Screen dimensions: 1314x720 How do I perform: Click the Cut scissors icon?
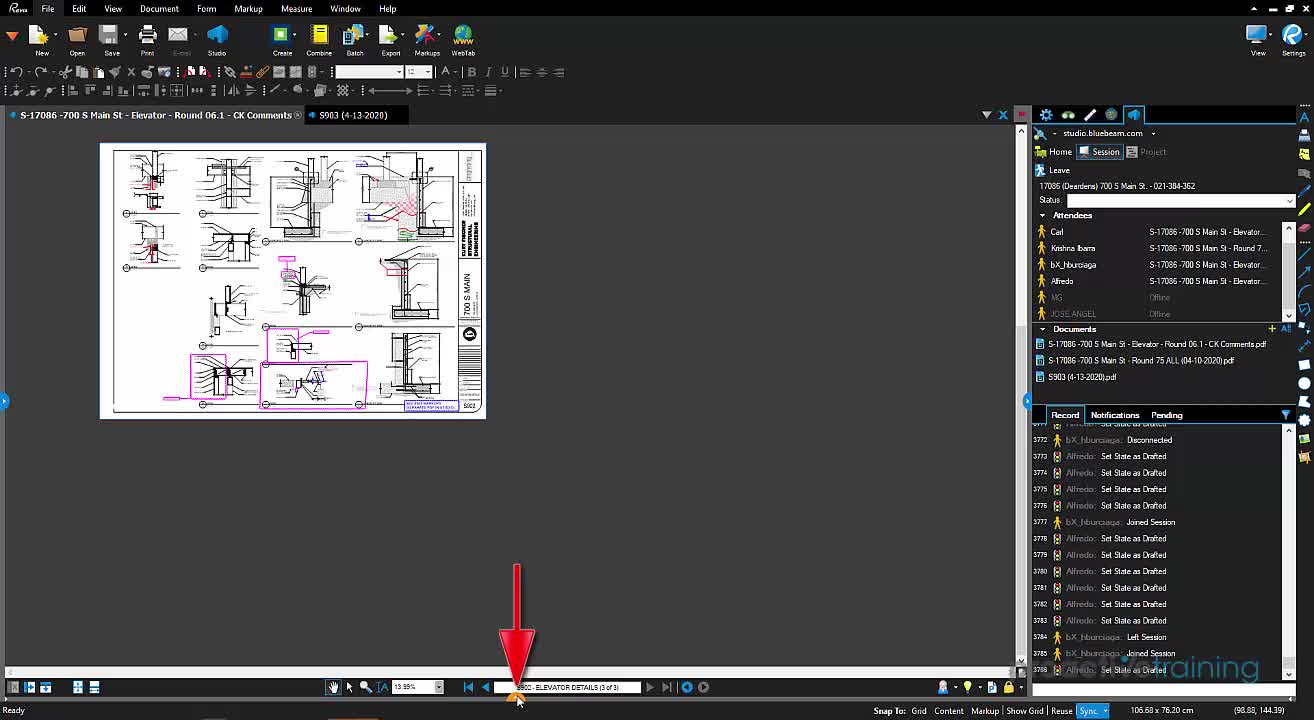point(65,72)
